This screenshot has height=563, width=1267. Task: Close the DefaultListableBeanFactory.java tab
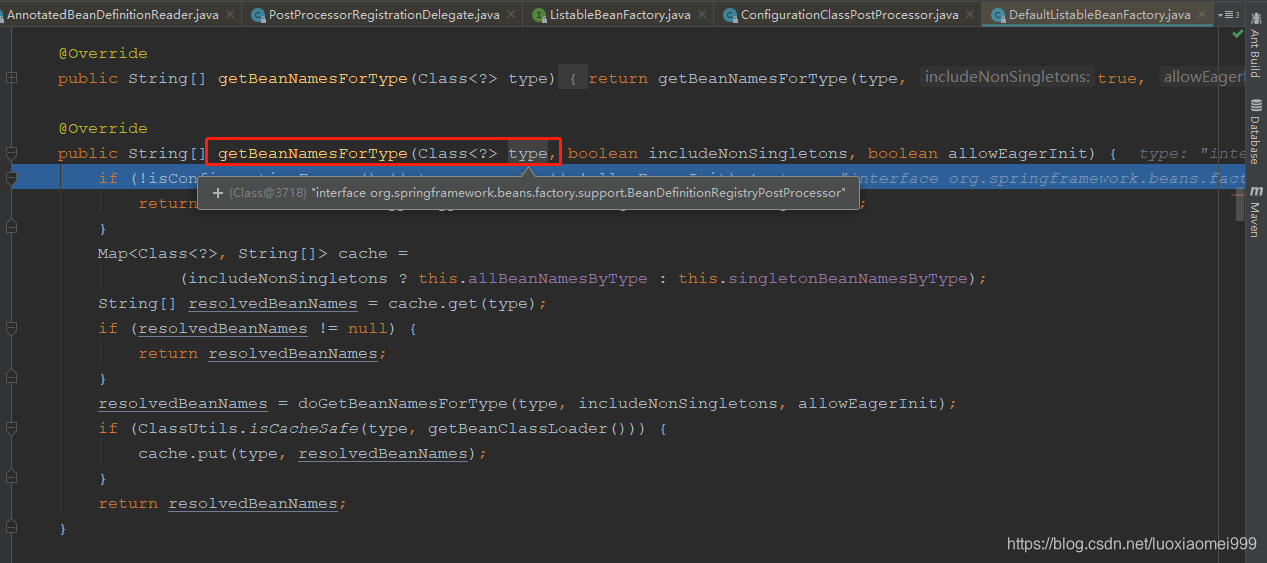tap(1201, 15)
